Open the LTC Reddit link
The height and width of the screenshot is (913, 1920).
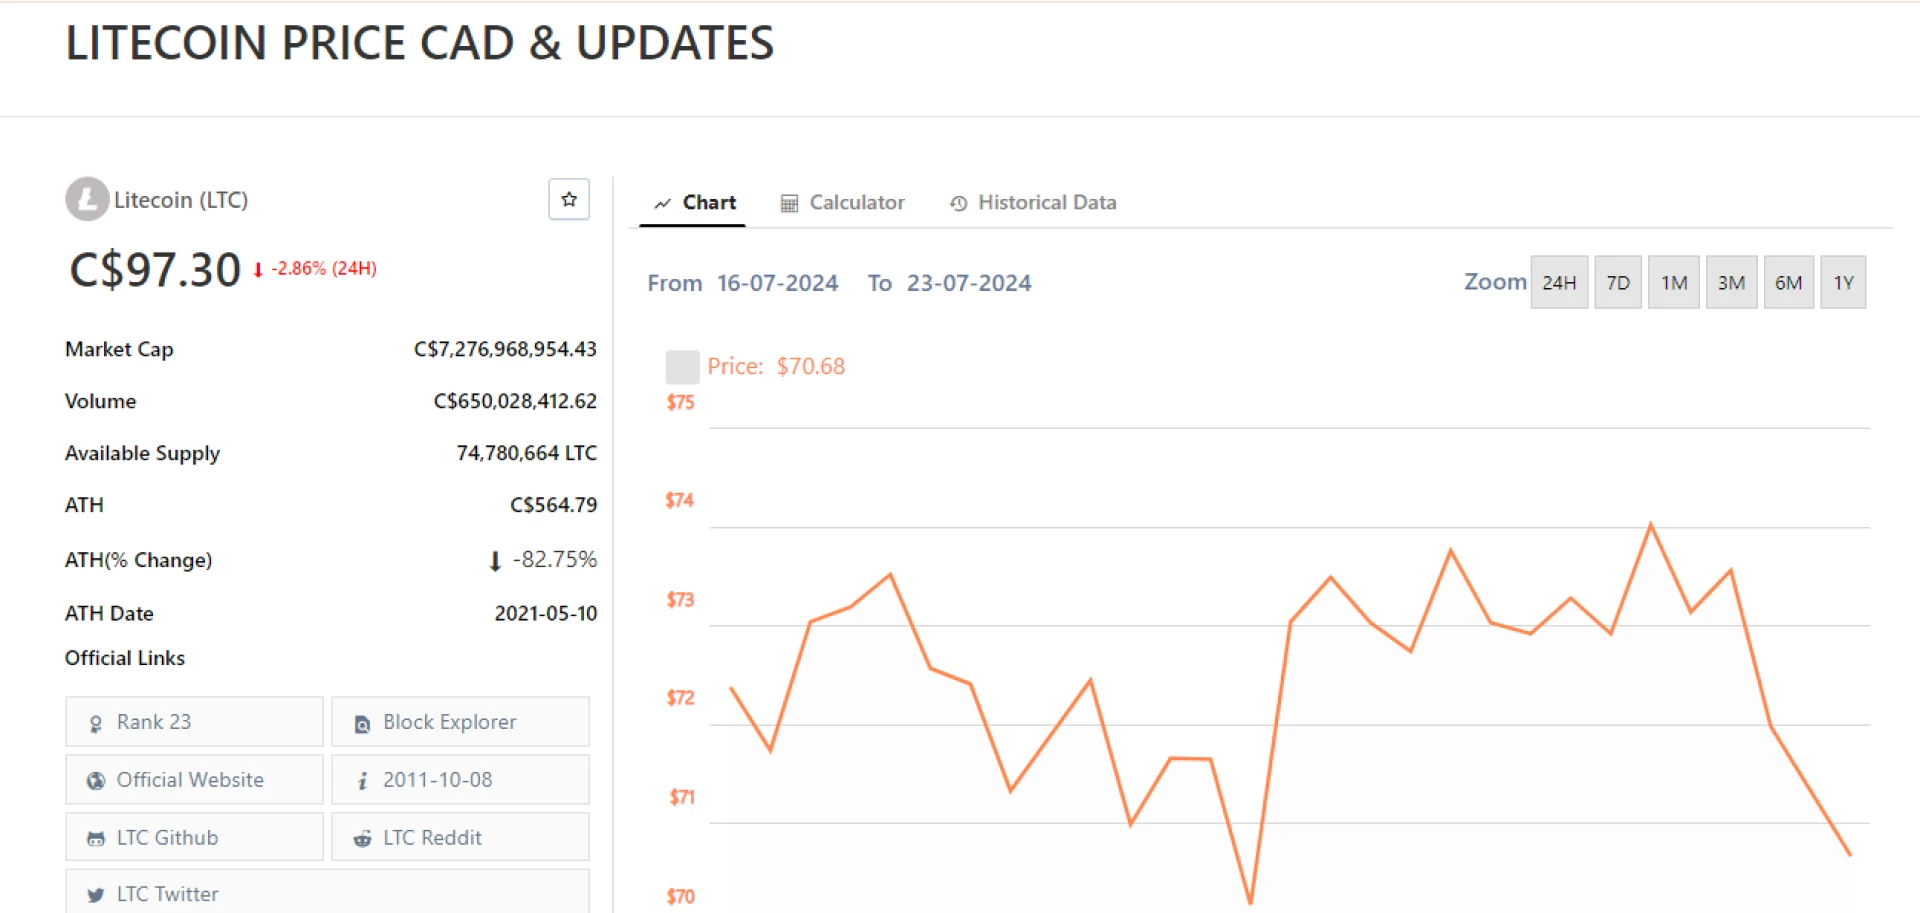(460, 838)
